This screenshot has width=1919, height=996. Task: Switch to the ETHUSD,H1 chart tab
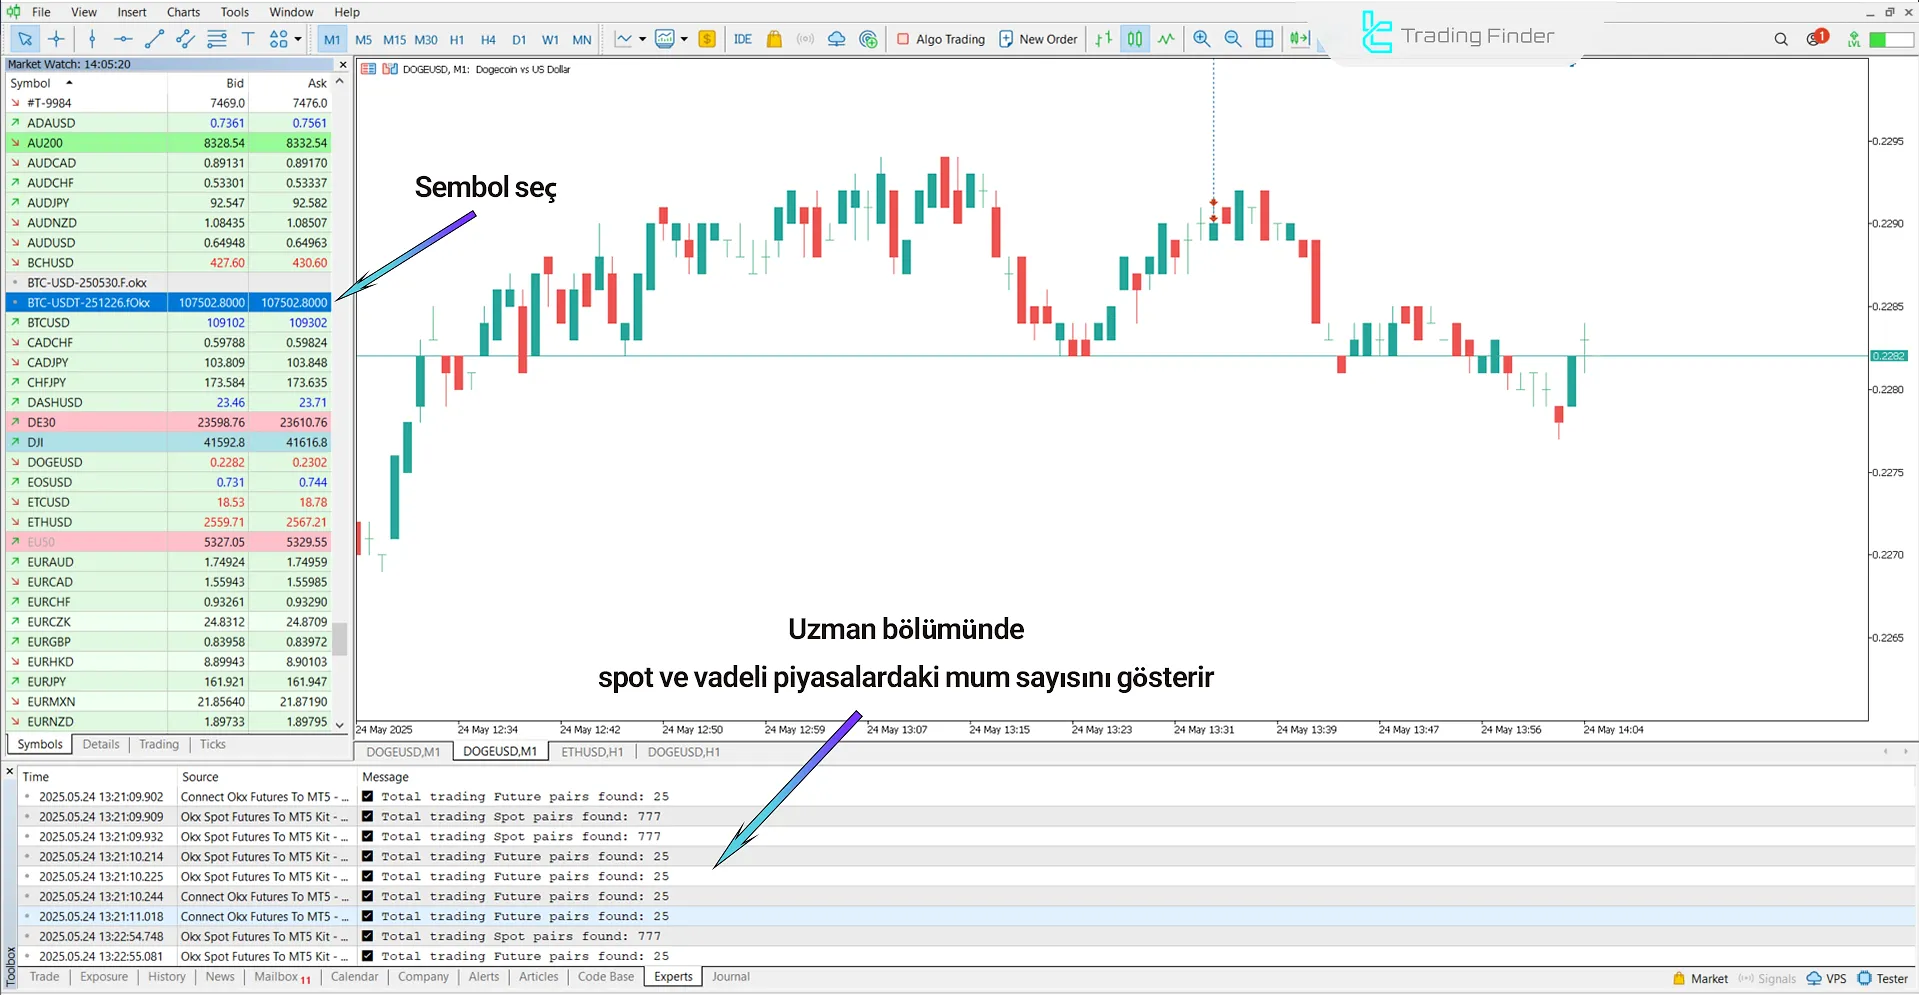pyautogui.click(x=591, y=751)
